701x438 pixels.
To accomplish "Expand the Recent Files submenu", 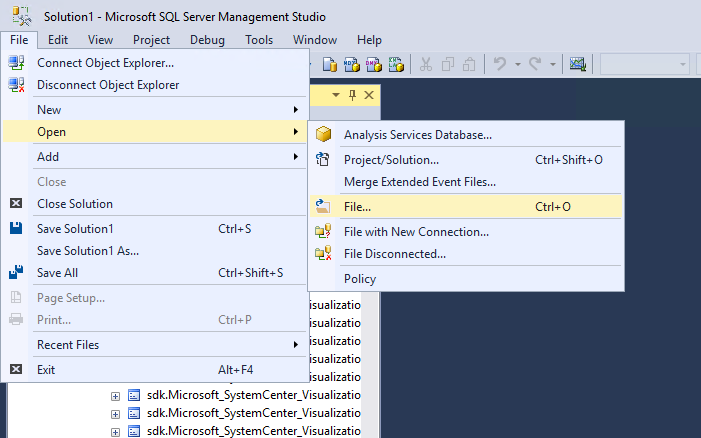I will 295,345.
